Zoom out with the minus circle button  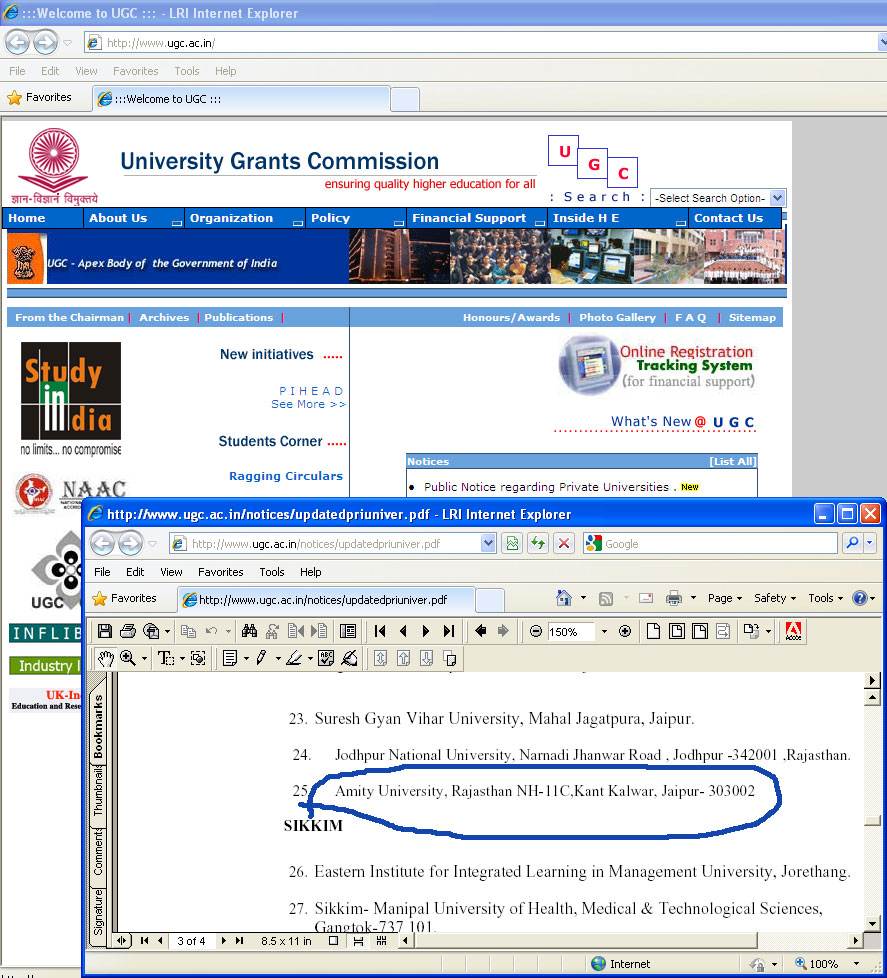point(535,631)
